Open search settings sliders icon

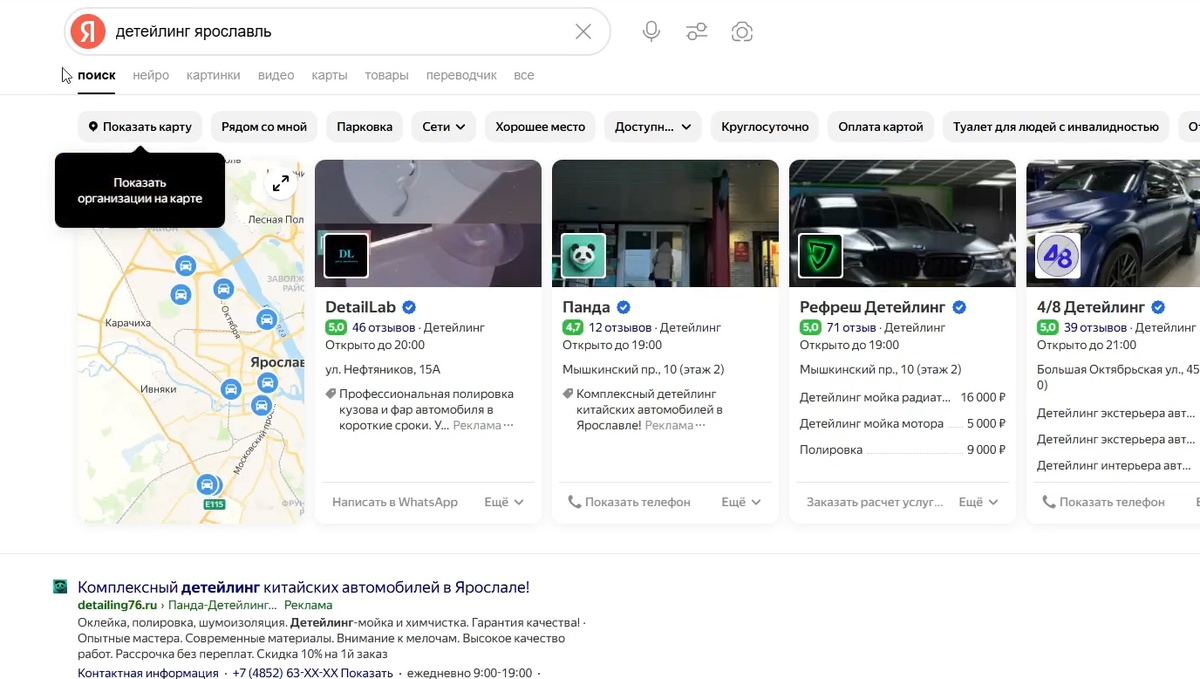point(697,31)
